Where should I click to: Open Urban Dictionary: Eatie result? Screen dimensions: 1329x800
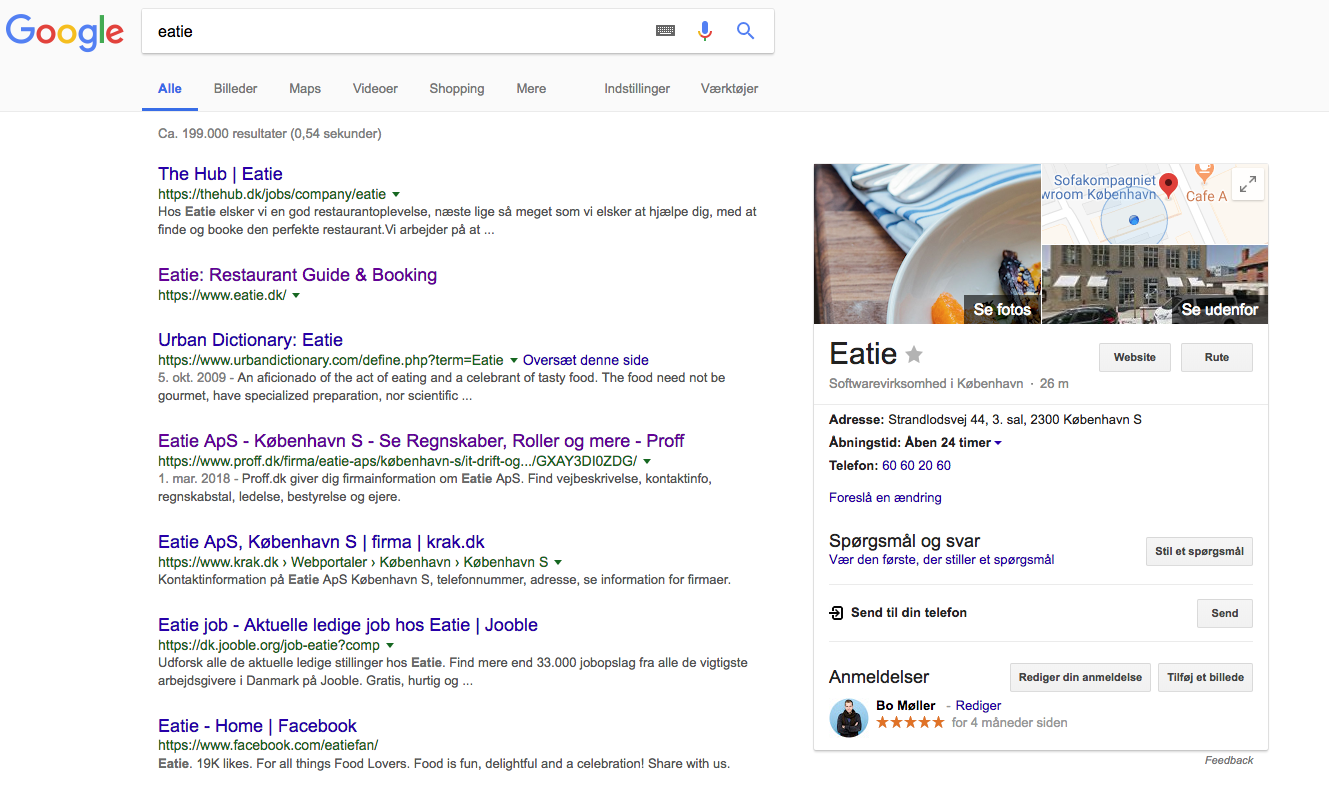click(250, 340)
